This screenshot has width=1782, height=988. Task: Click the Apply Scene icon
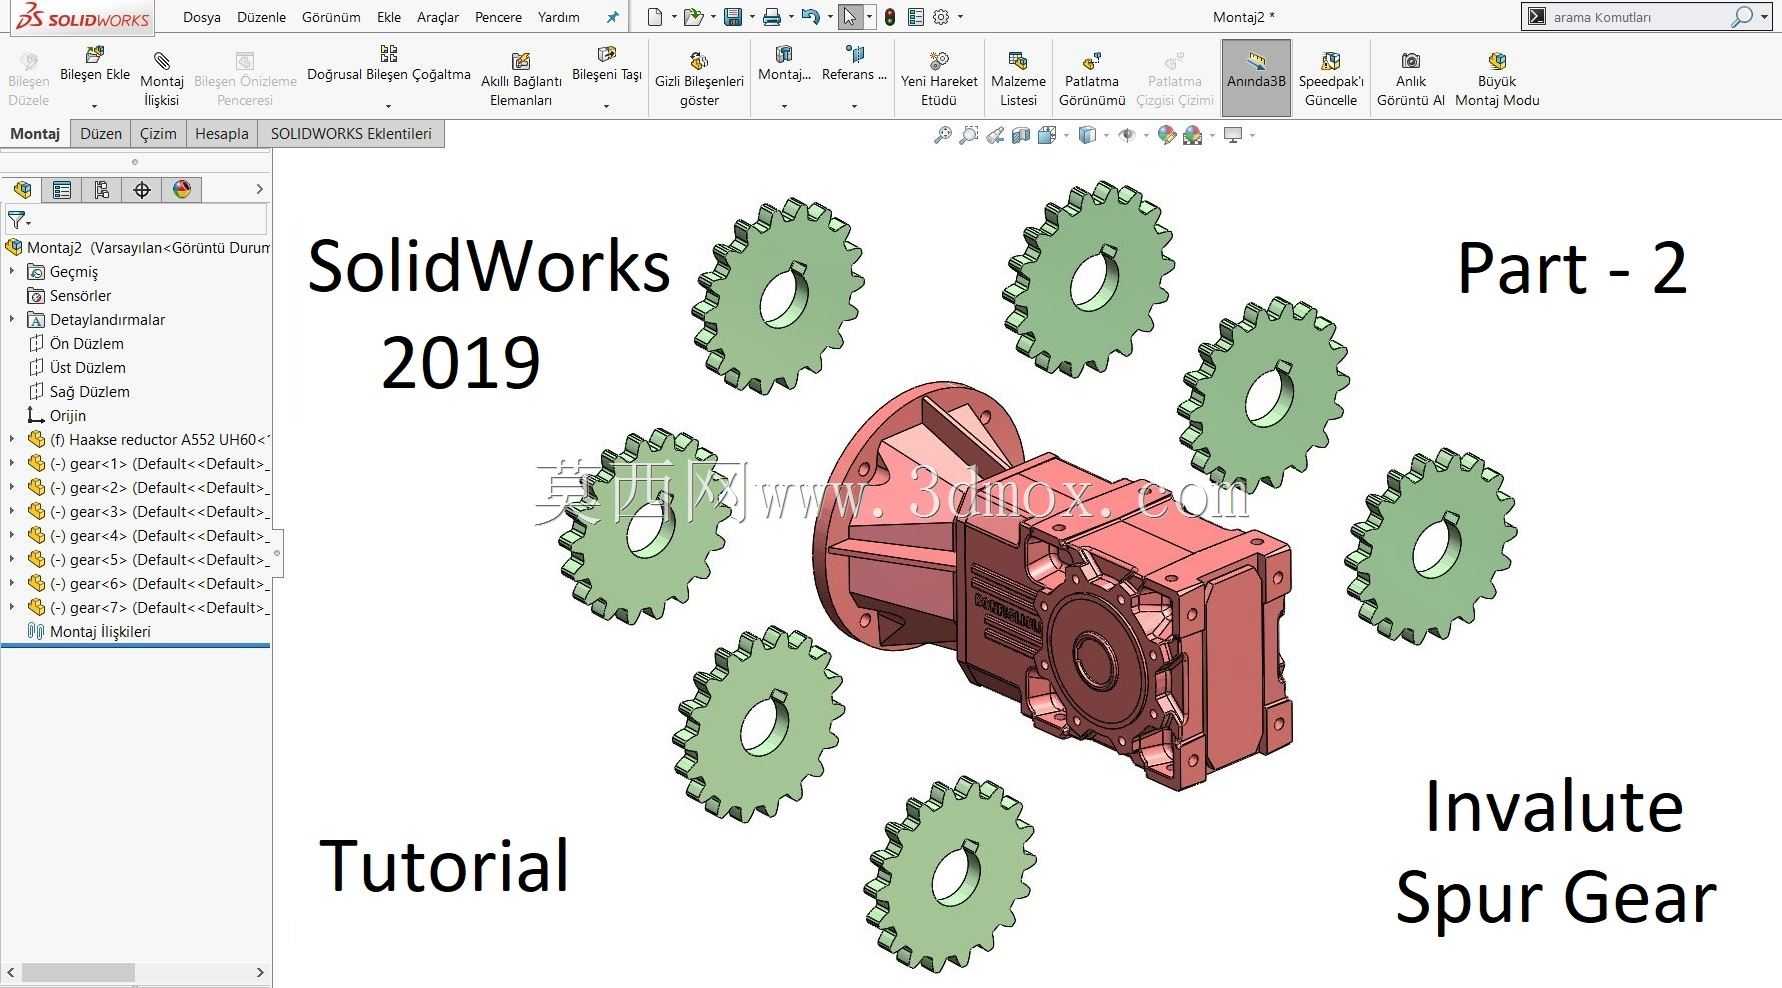(x=1192, y=135)
